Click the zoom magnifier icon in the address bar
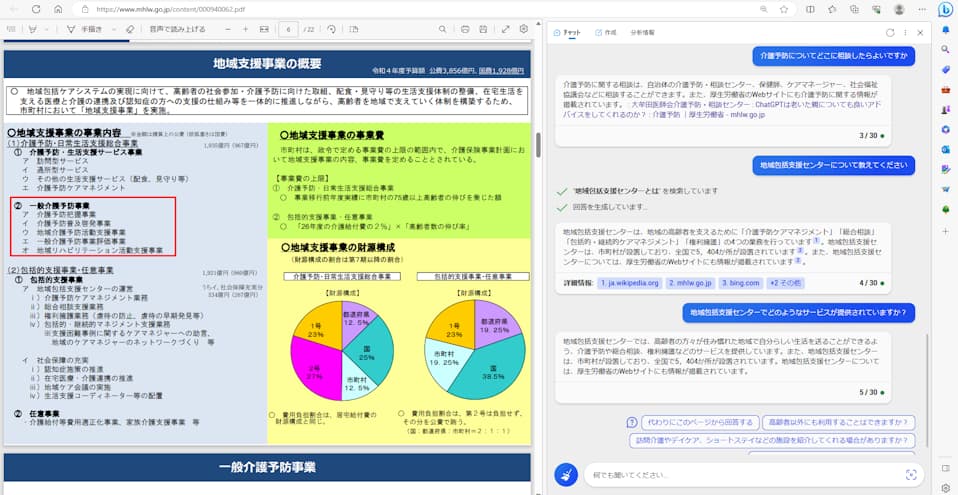The width and height of the screenshot is (958, 495). coord(764,9)
